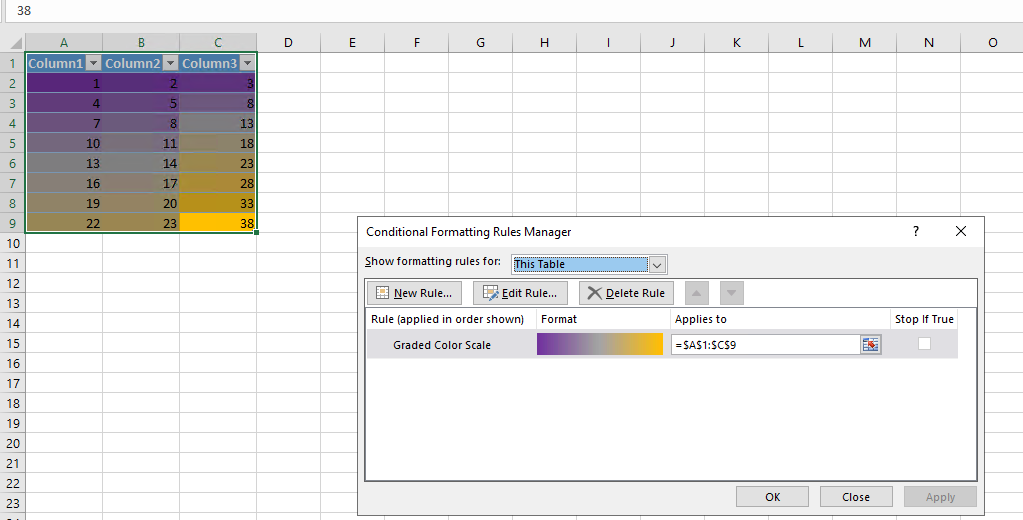Click the table resize handle at C9 corner
1023x520 pixels.
click(x=256, y=232)
